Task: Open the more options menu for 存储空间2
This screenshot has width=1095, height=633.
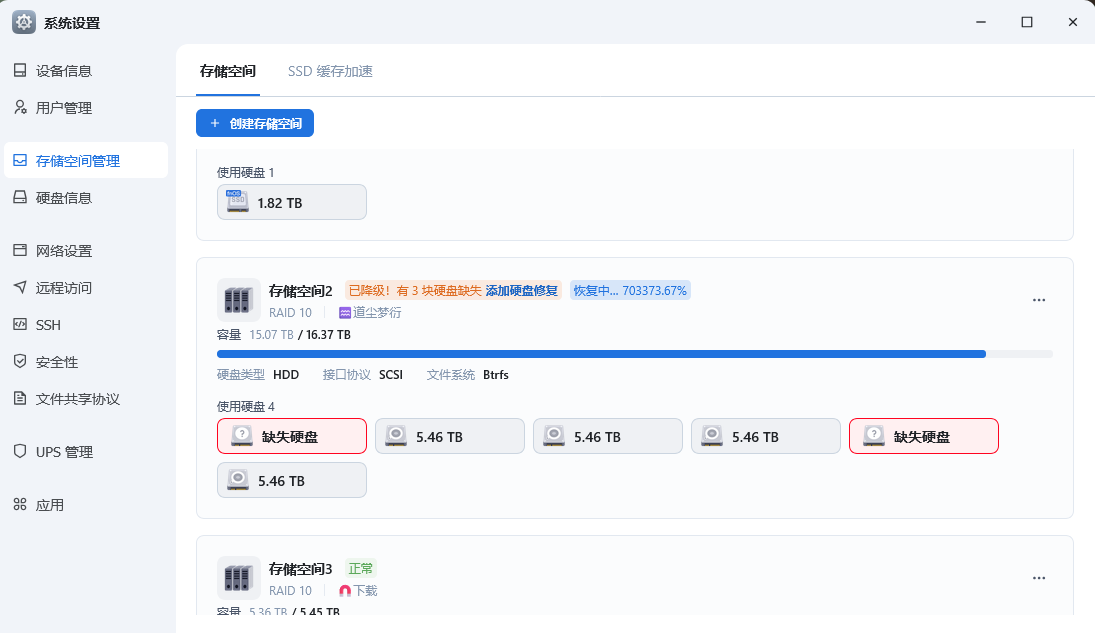Action: point(1039,300)
